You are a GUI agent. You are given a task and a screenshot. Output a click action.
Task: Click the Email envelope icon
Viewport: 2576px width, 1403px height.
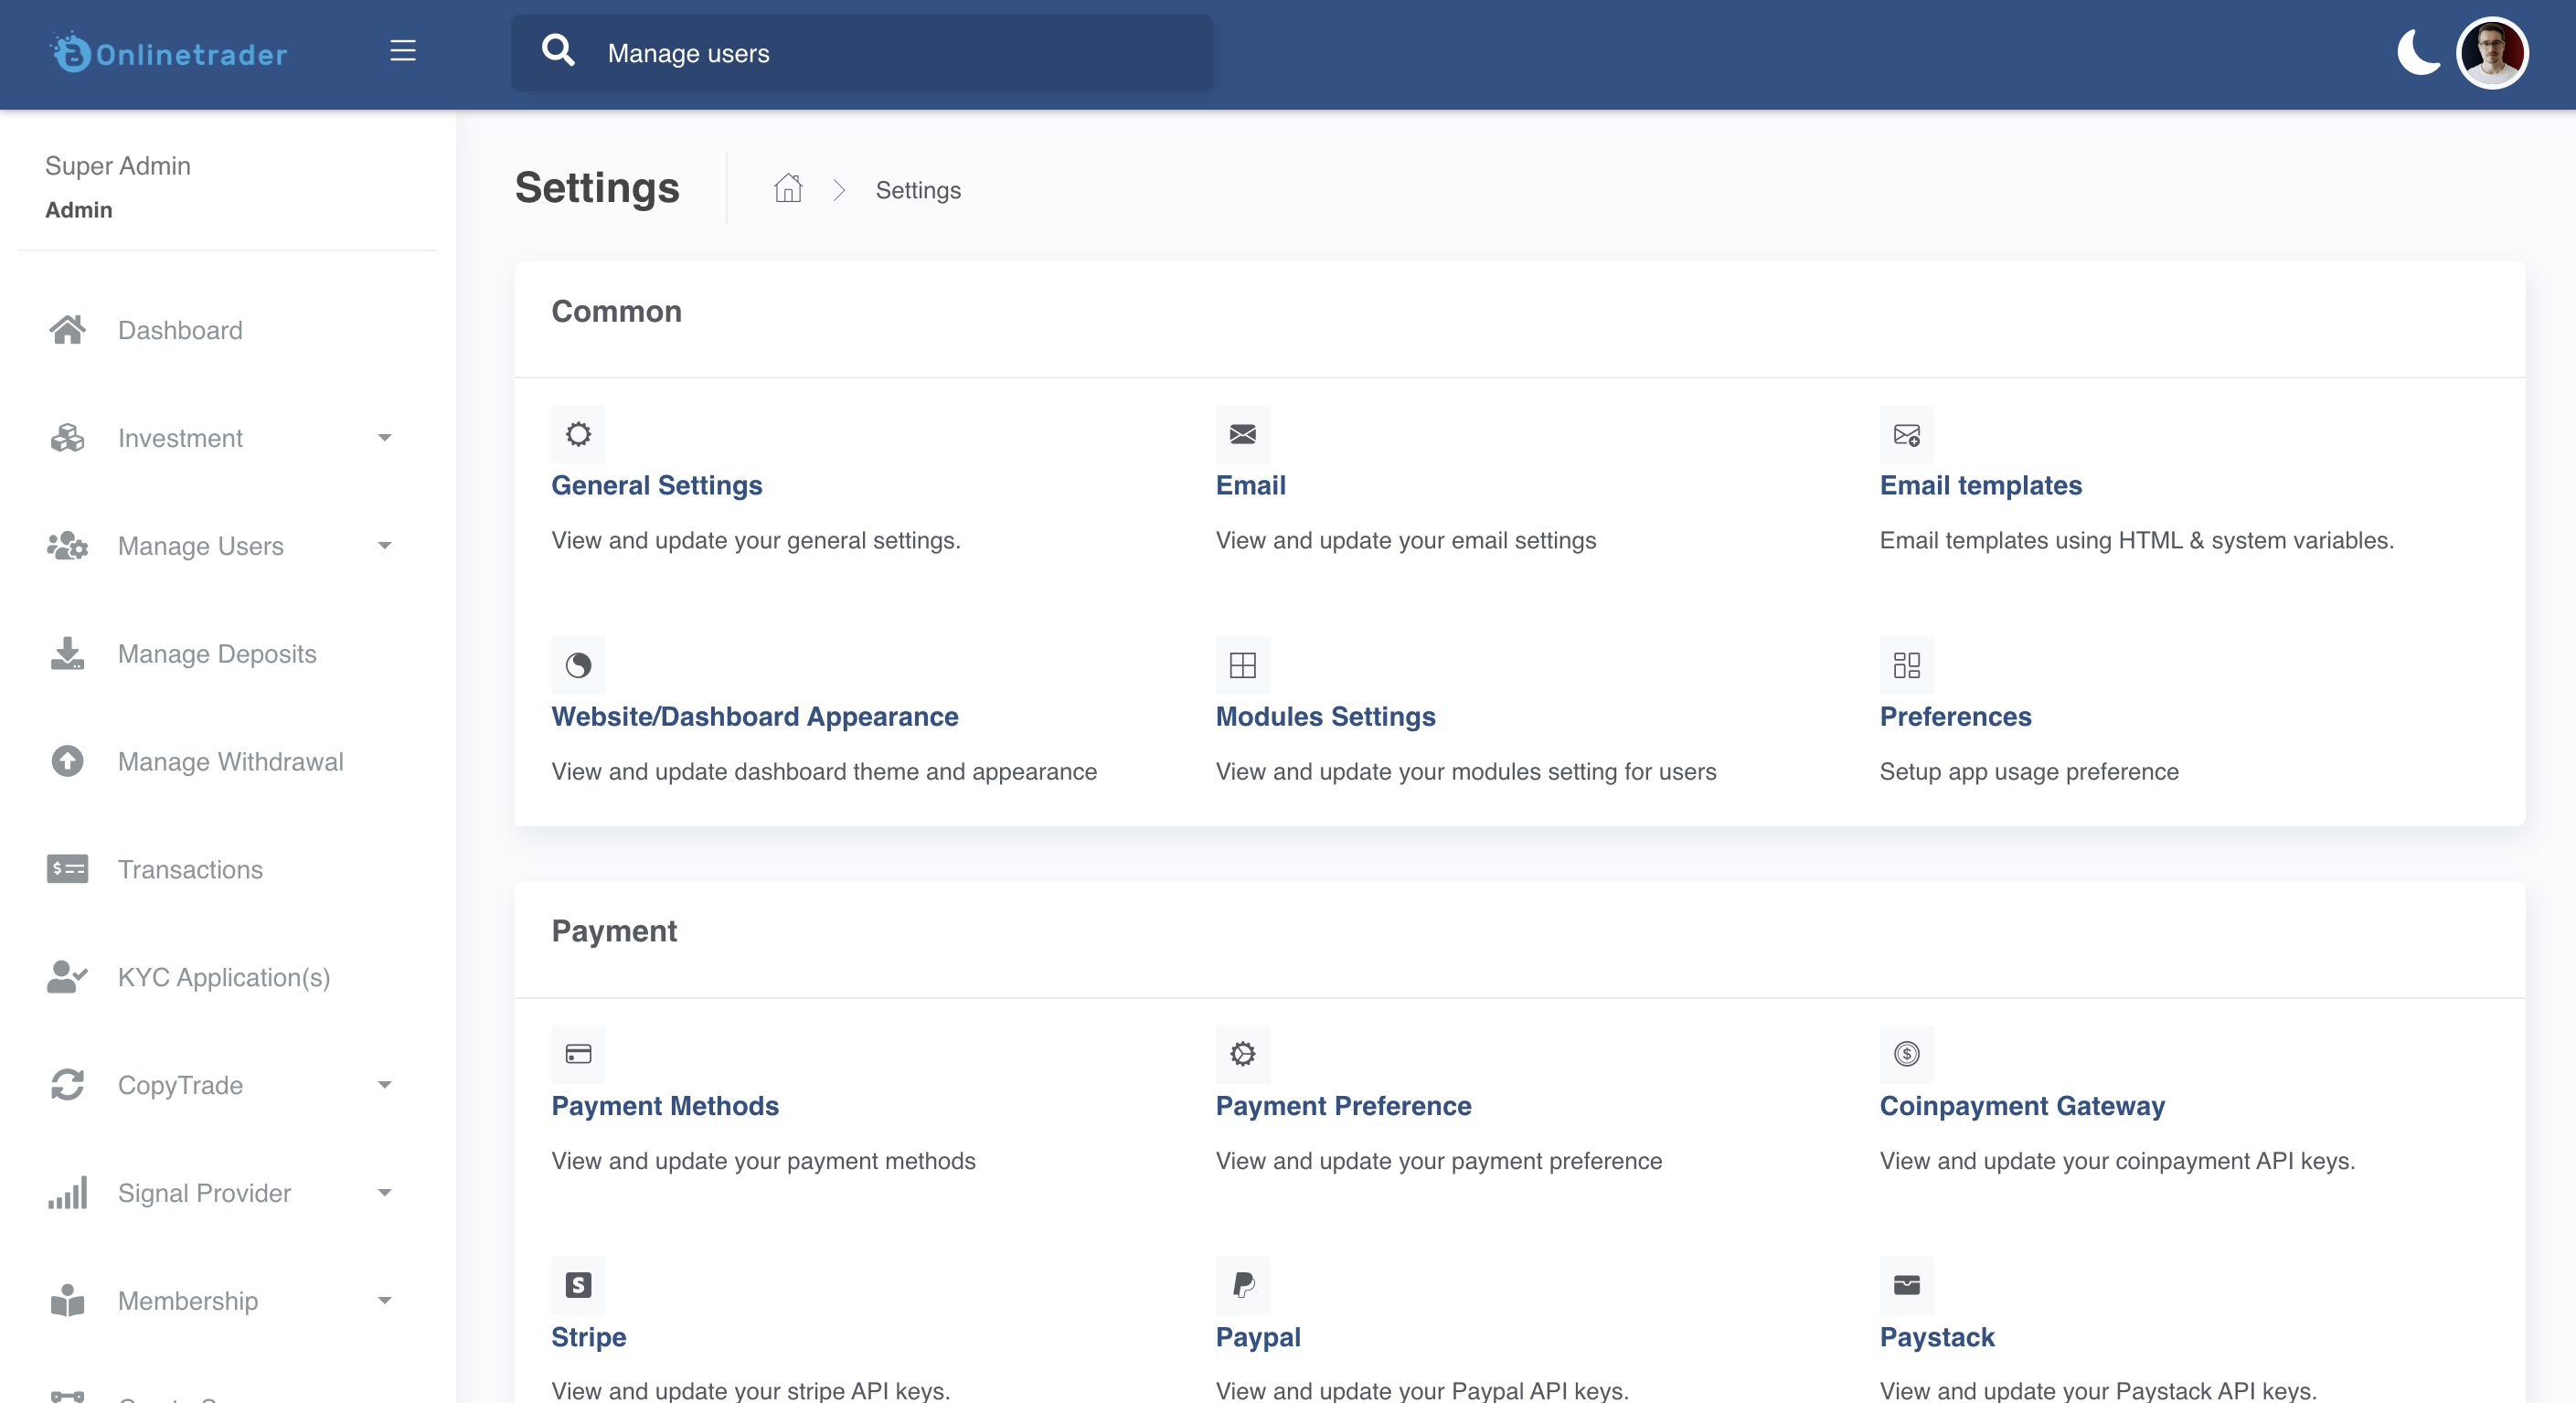click(1243, 434)
